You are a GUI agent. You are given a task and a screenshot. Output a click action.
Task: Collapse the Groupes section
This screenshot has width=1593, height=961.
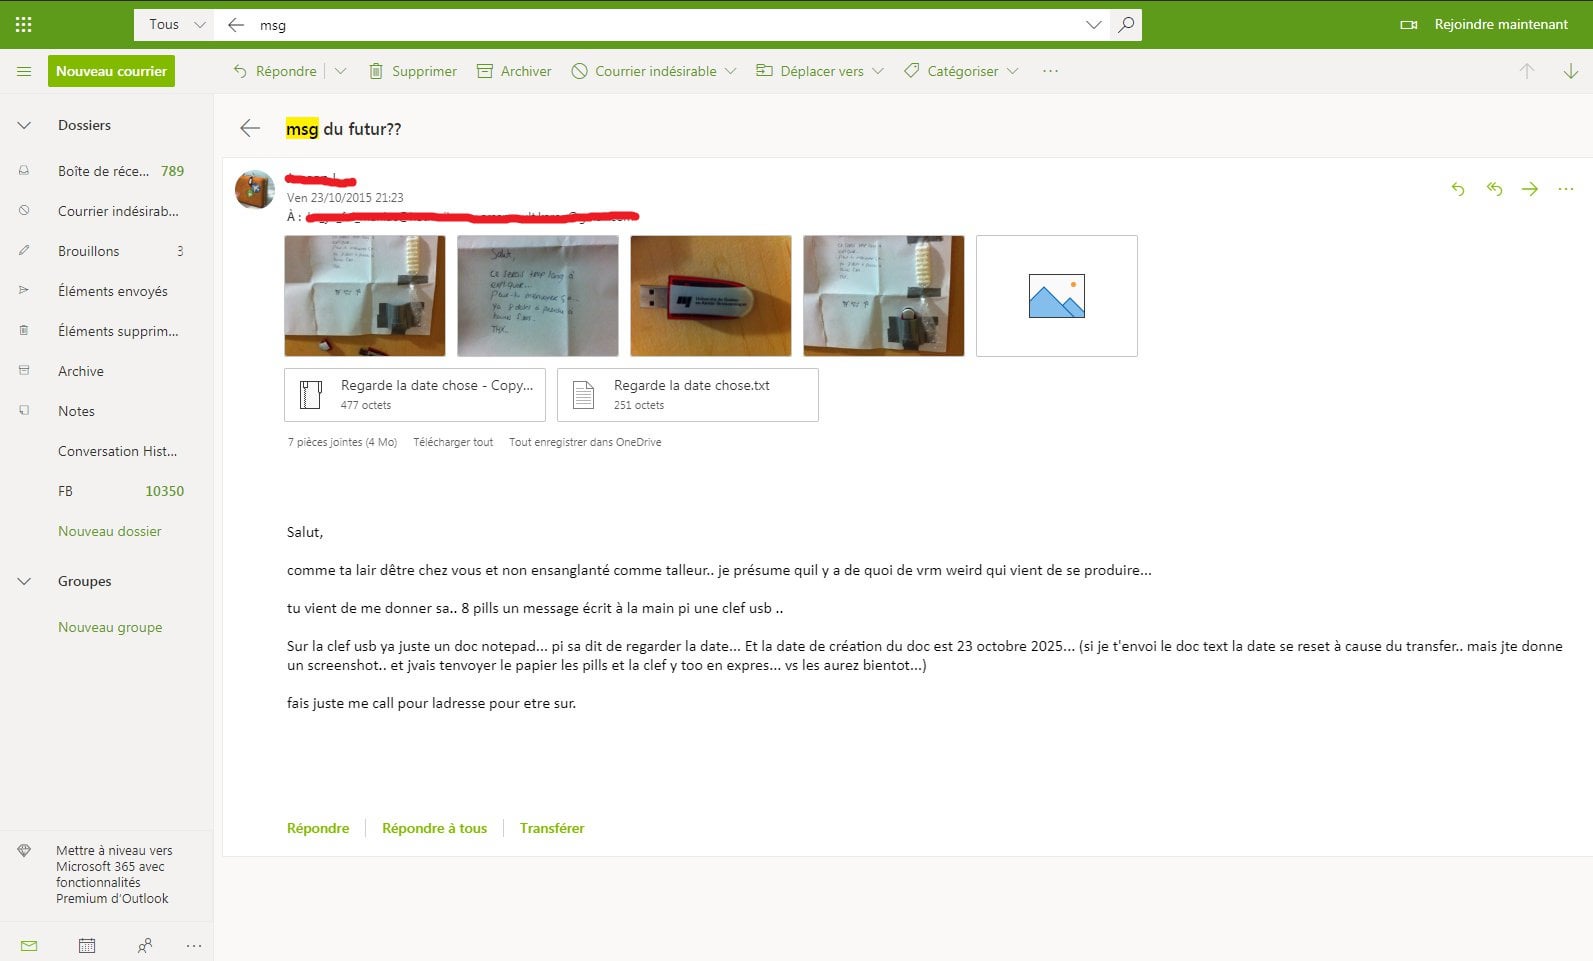(x=24, y=581)
